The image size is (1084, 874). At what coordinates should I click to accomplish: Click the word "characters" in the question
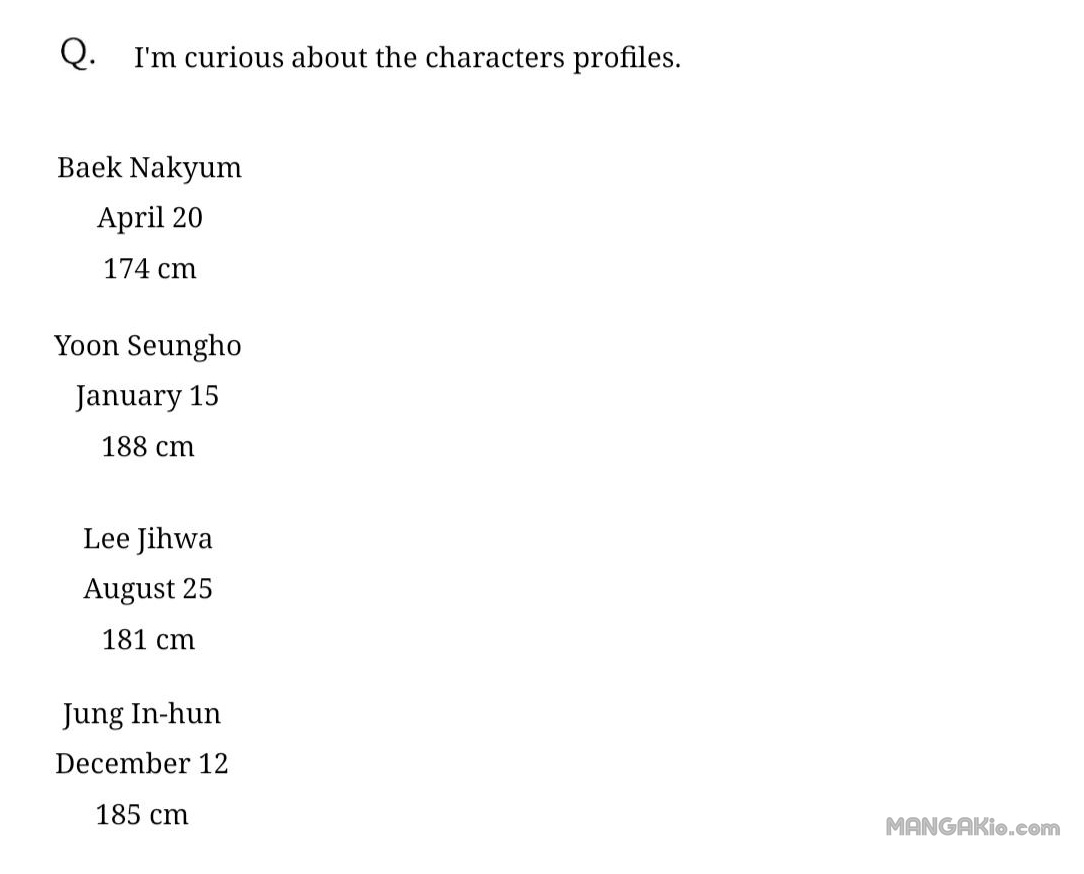494,58
